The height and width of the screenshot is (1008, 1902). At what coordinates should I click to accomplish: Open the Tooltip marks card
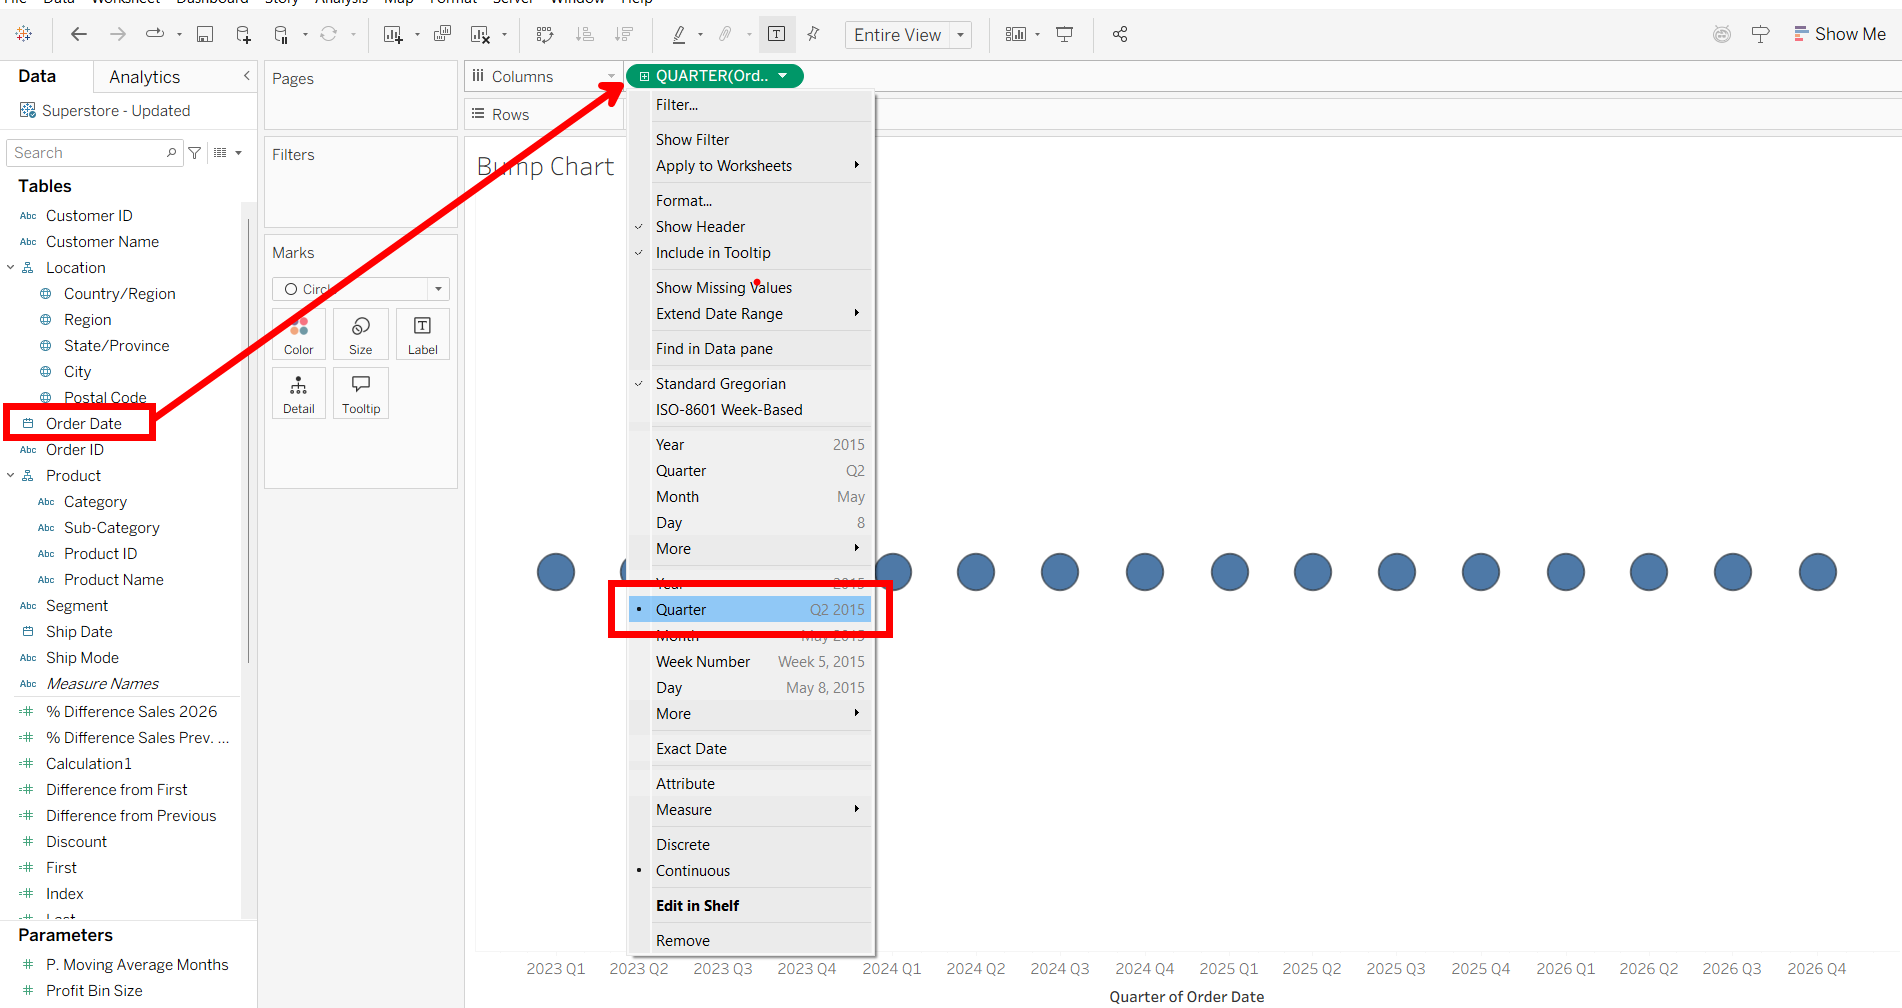click(x=361, y=393)
